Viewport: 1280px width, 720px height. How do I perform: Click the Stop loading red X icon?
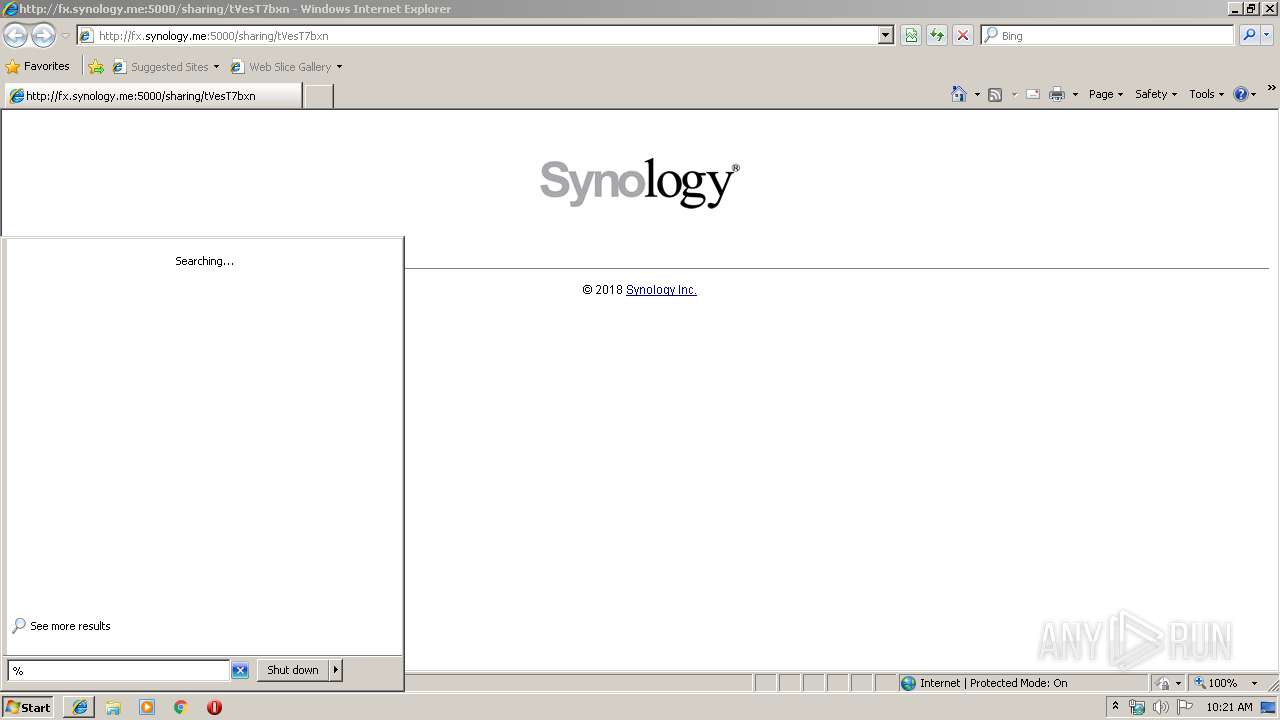(x=963, y=35)
